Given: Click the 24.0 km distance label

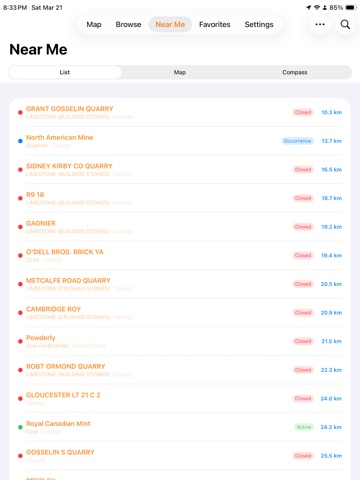Looking at the screenshot, I should (331, 399).
